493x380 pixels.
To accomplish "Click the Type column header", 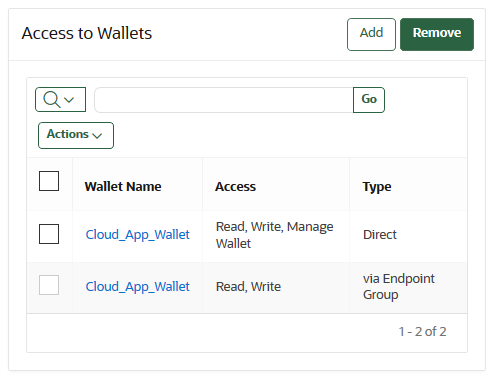I will point(377,187).
